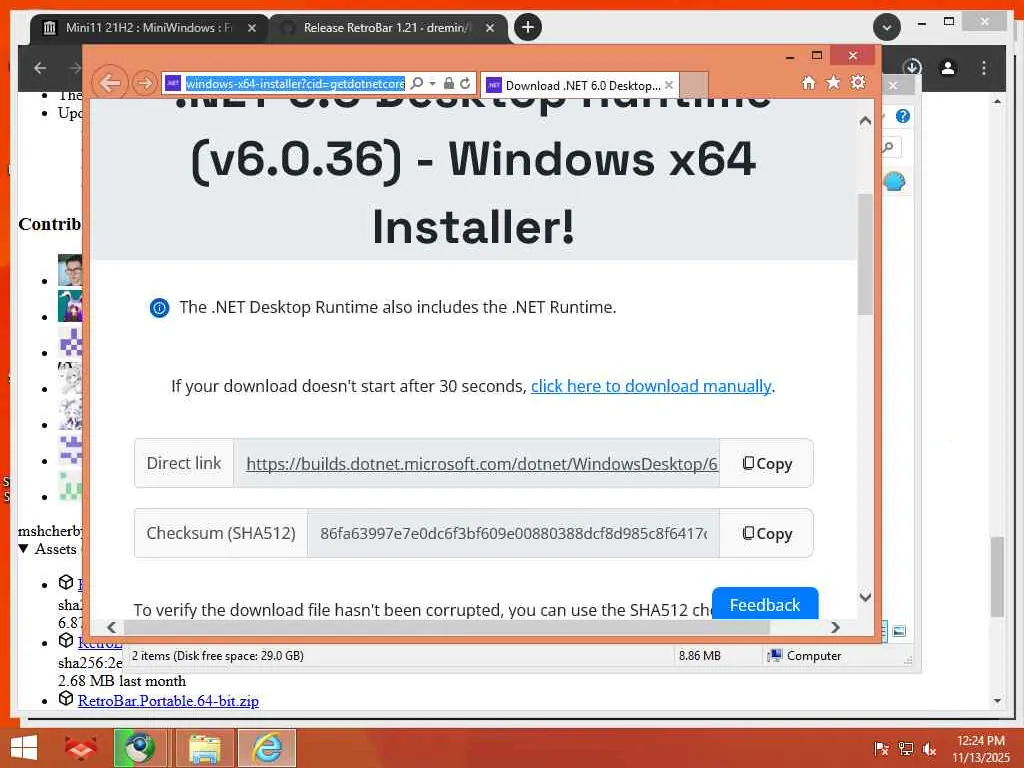
Task: Refresh the page in Internet Explorer
Action: [465, 84]
